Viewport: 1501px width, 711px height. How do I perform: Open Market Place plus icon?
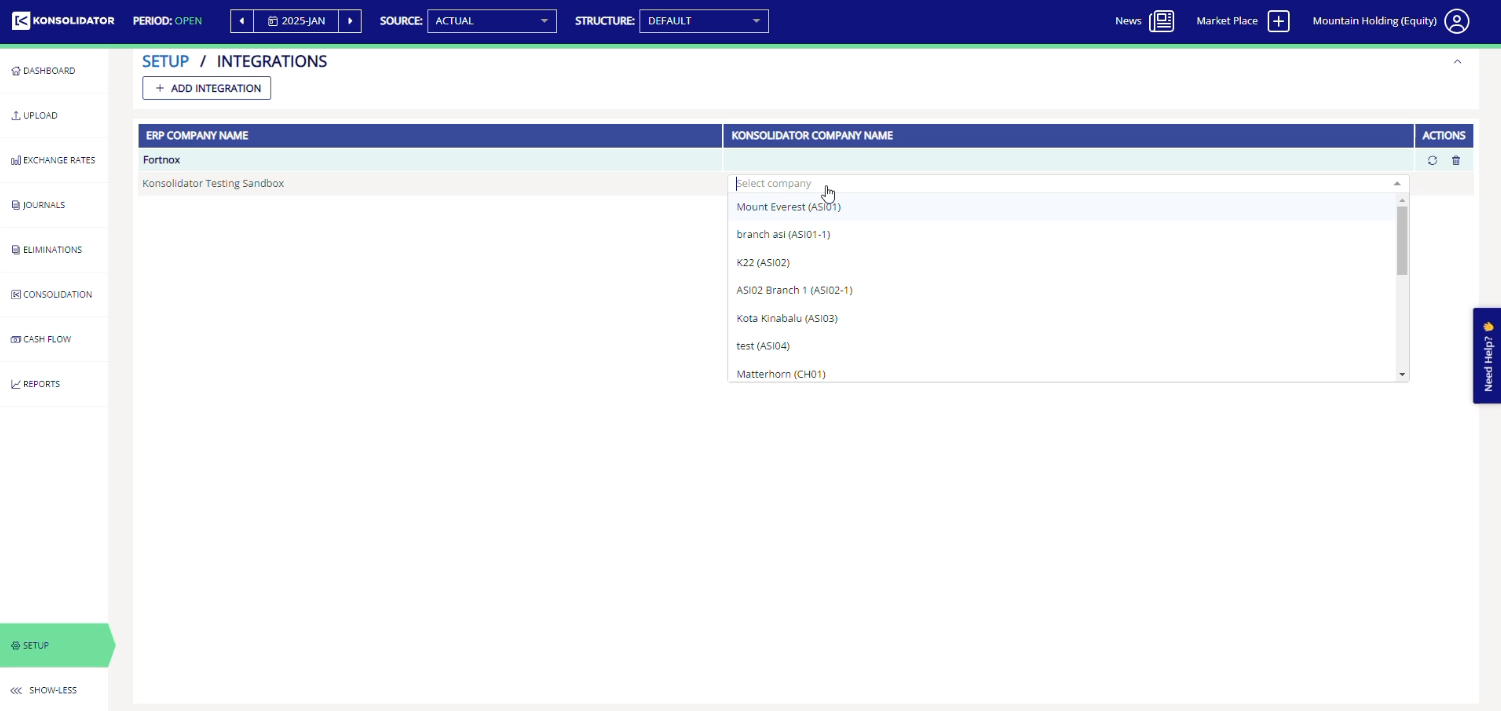tap(1279, 21)
